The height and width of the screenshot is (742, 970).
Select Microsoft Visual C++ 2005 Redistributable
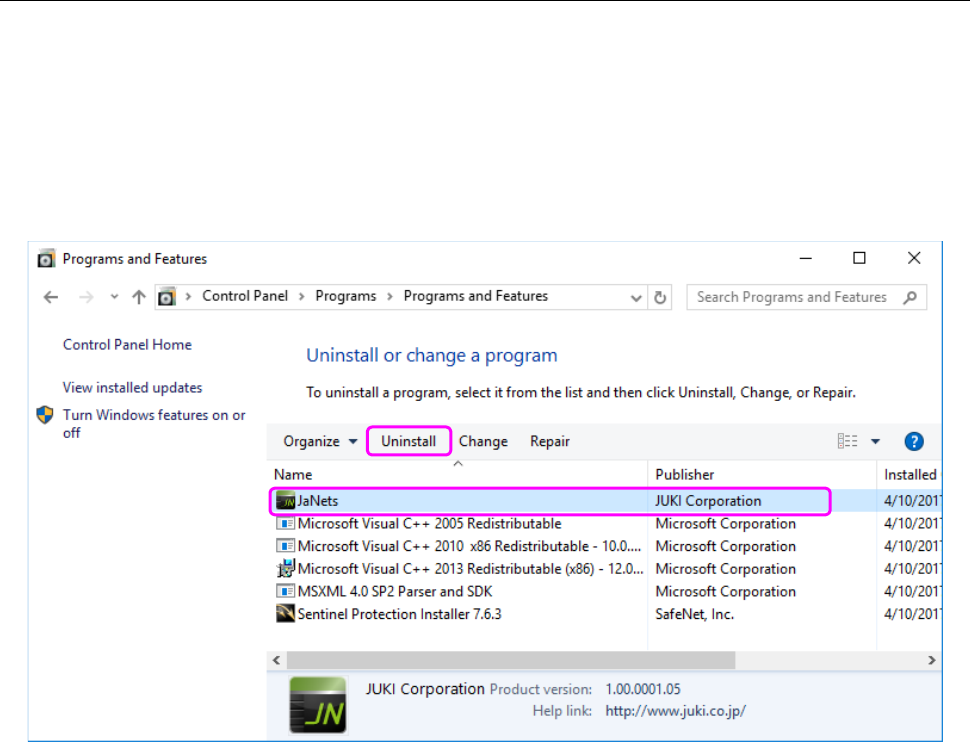[x=429, y=524]
